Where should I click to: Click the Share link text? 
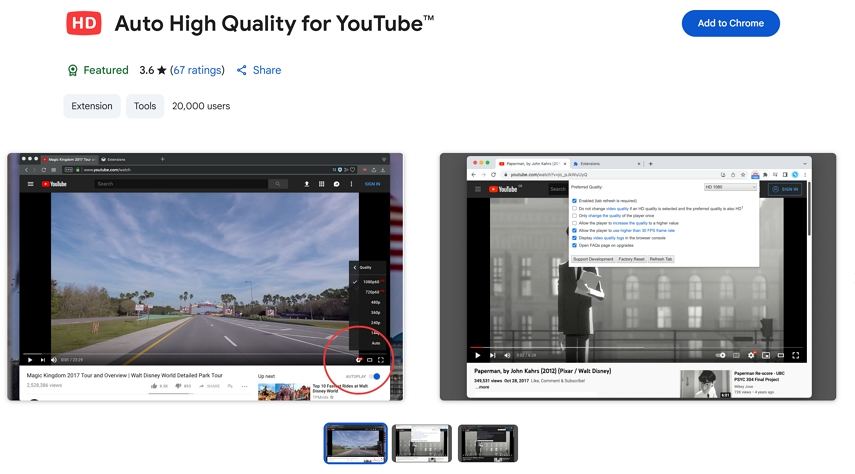(267, 70)
